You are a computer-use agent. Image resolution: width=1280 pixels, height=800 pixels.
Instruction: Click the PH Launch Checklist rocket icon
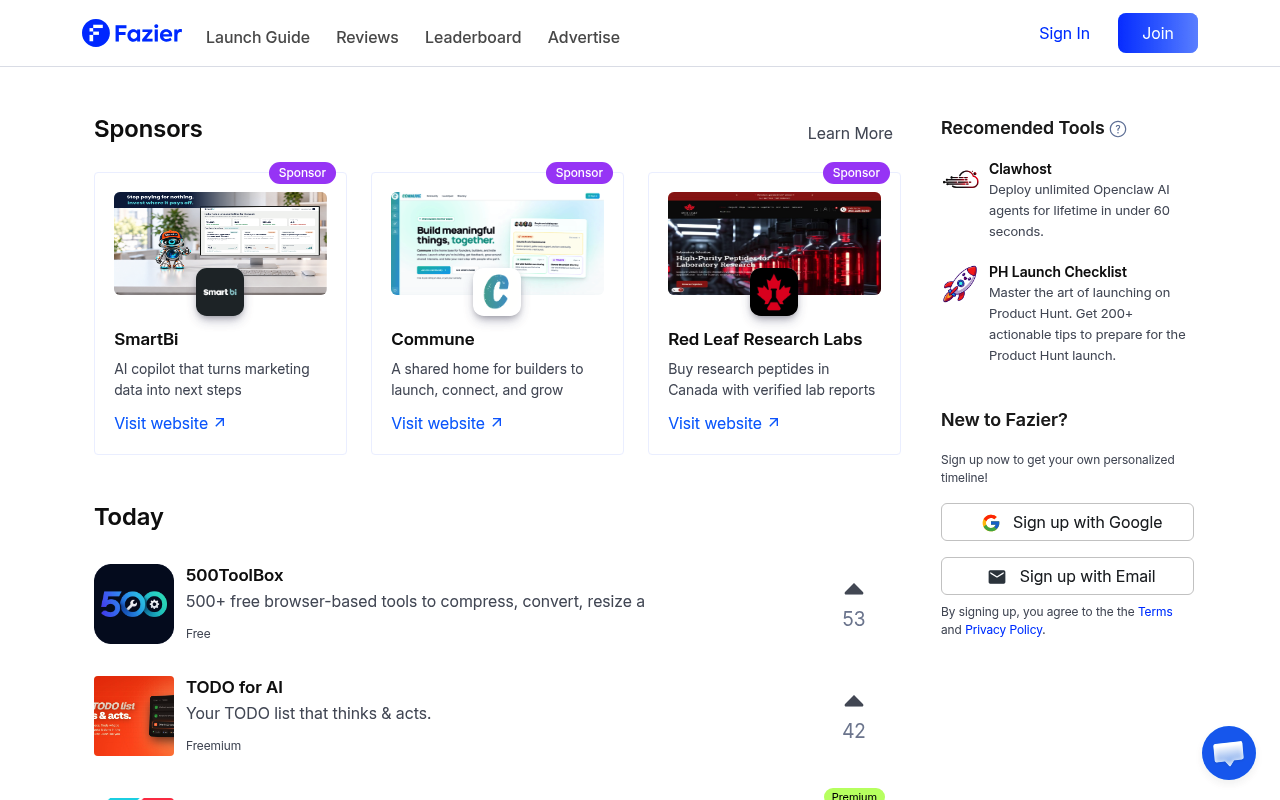[x=960, y=283]
